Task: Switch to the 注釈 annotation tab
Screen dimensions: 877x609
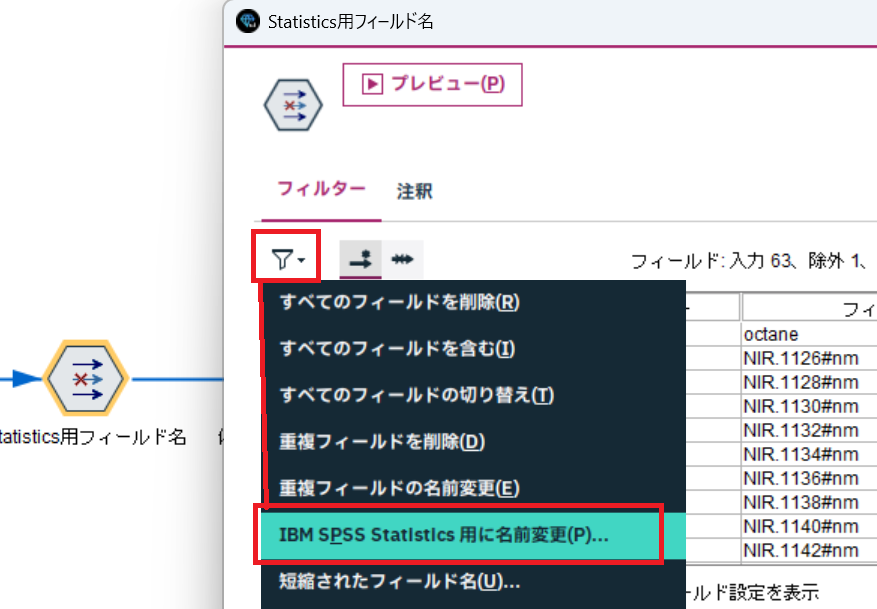Action: pos(414,191)
